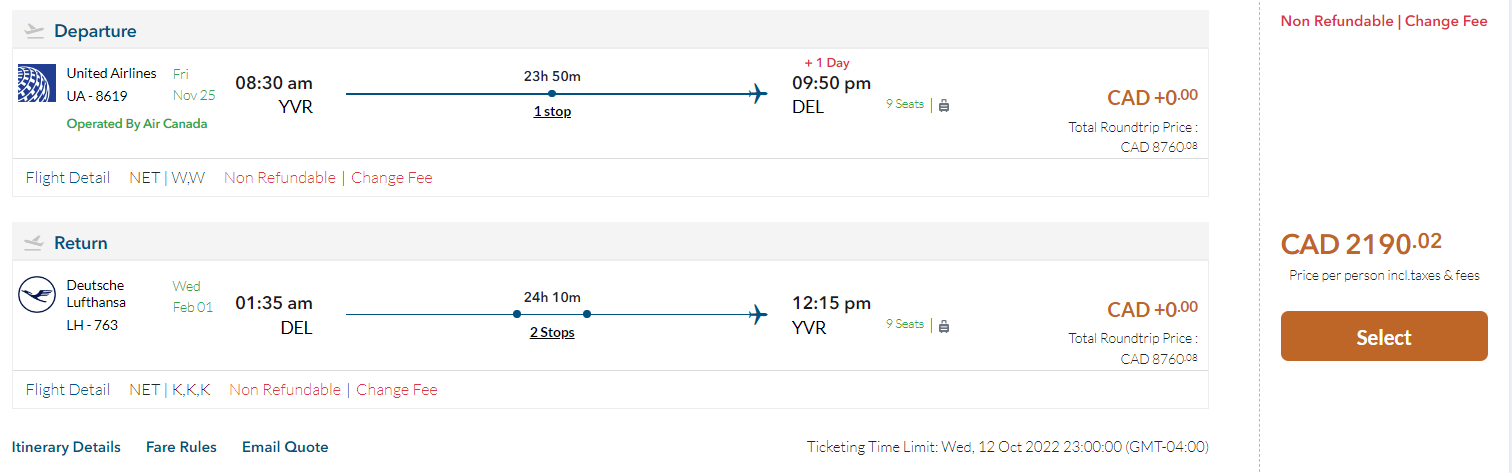Click the departure route airplane arrow icon

(x=759, y=94)
